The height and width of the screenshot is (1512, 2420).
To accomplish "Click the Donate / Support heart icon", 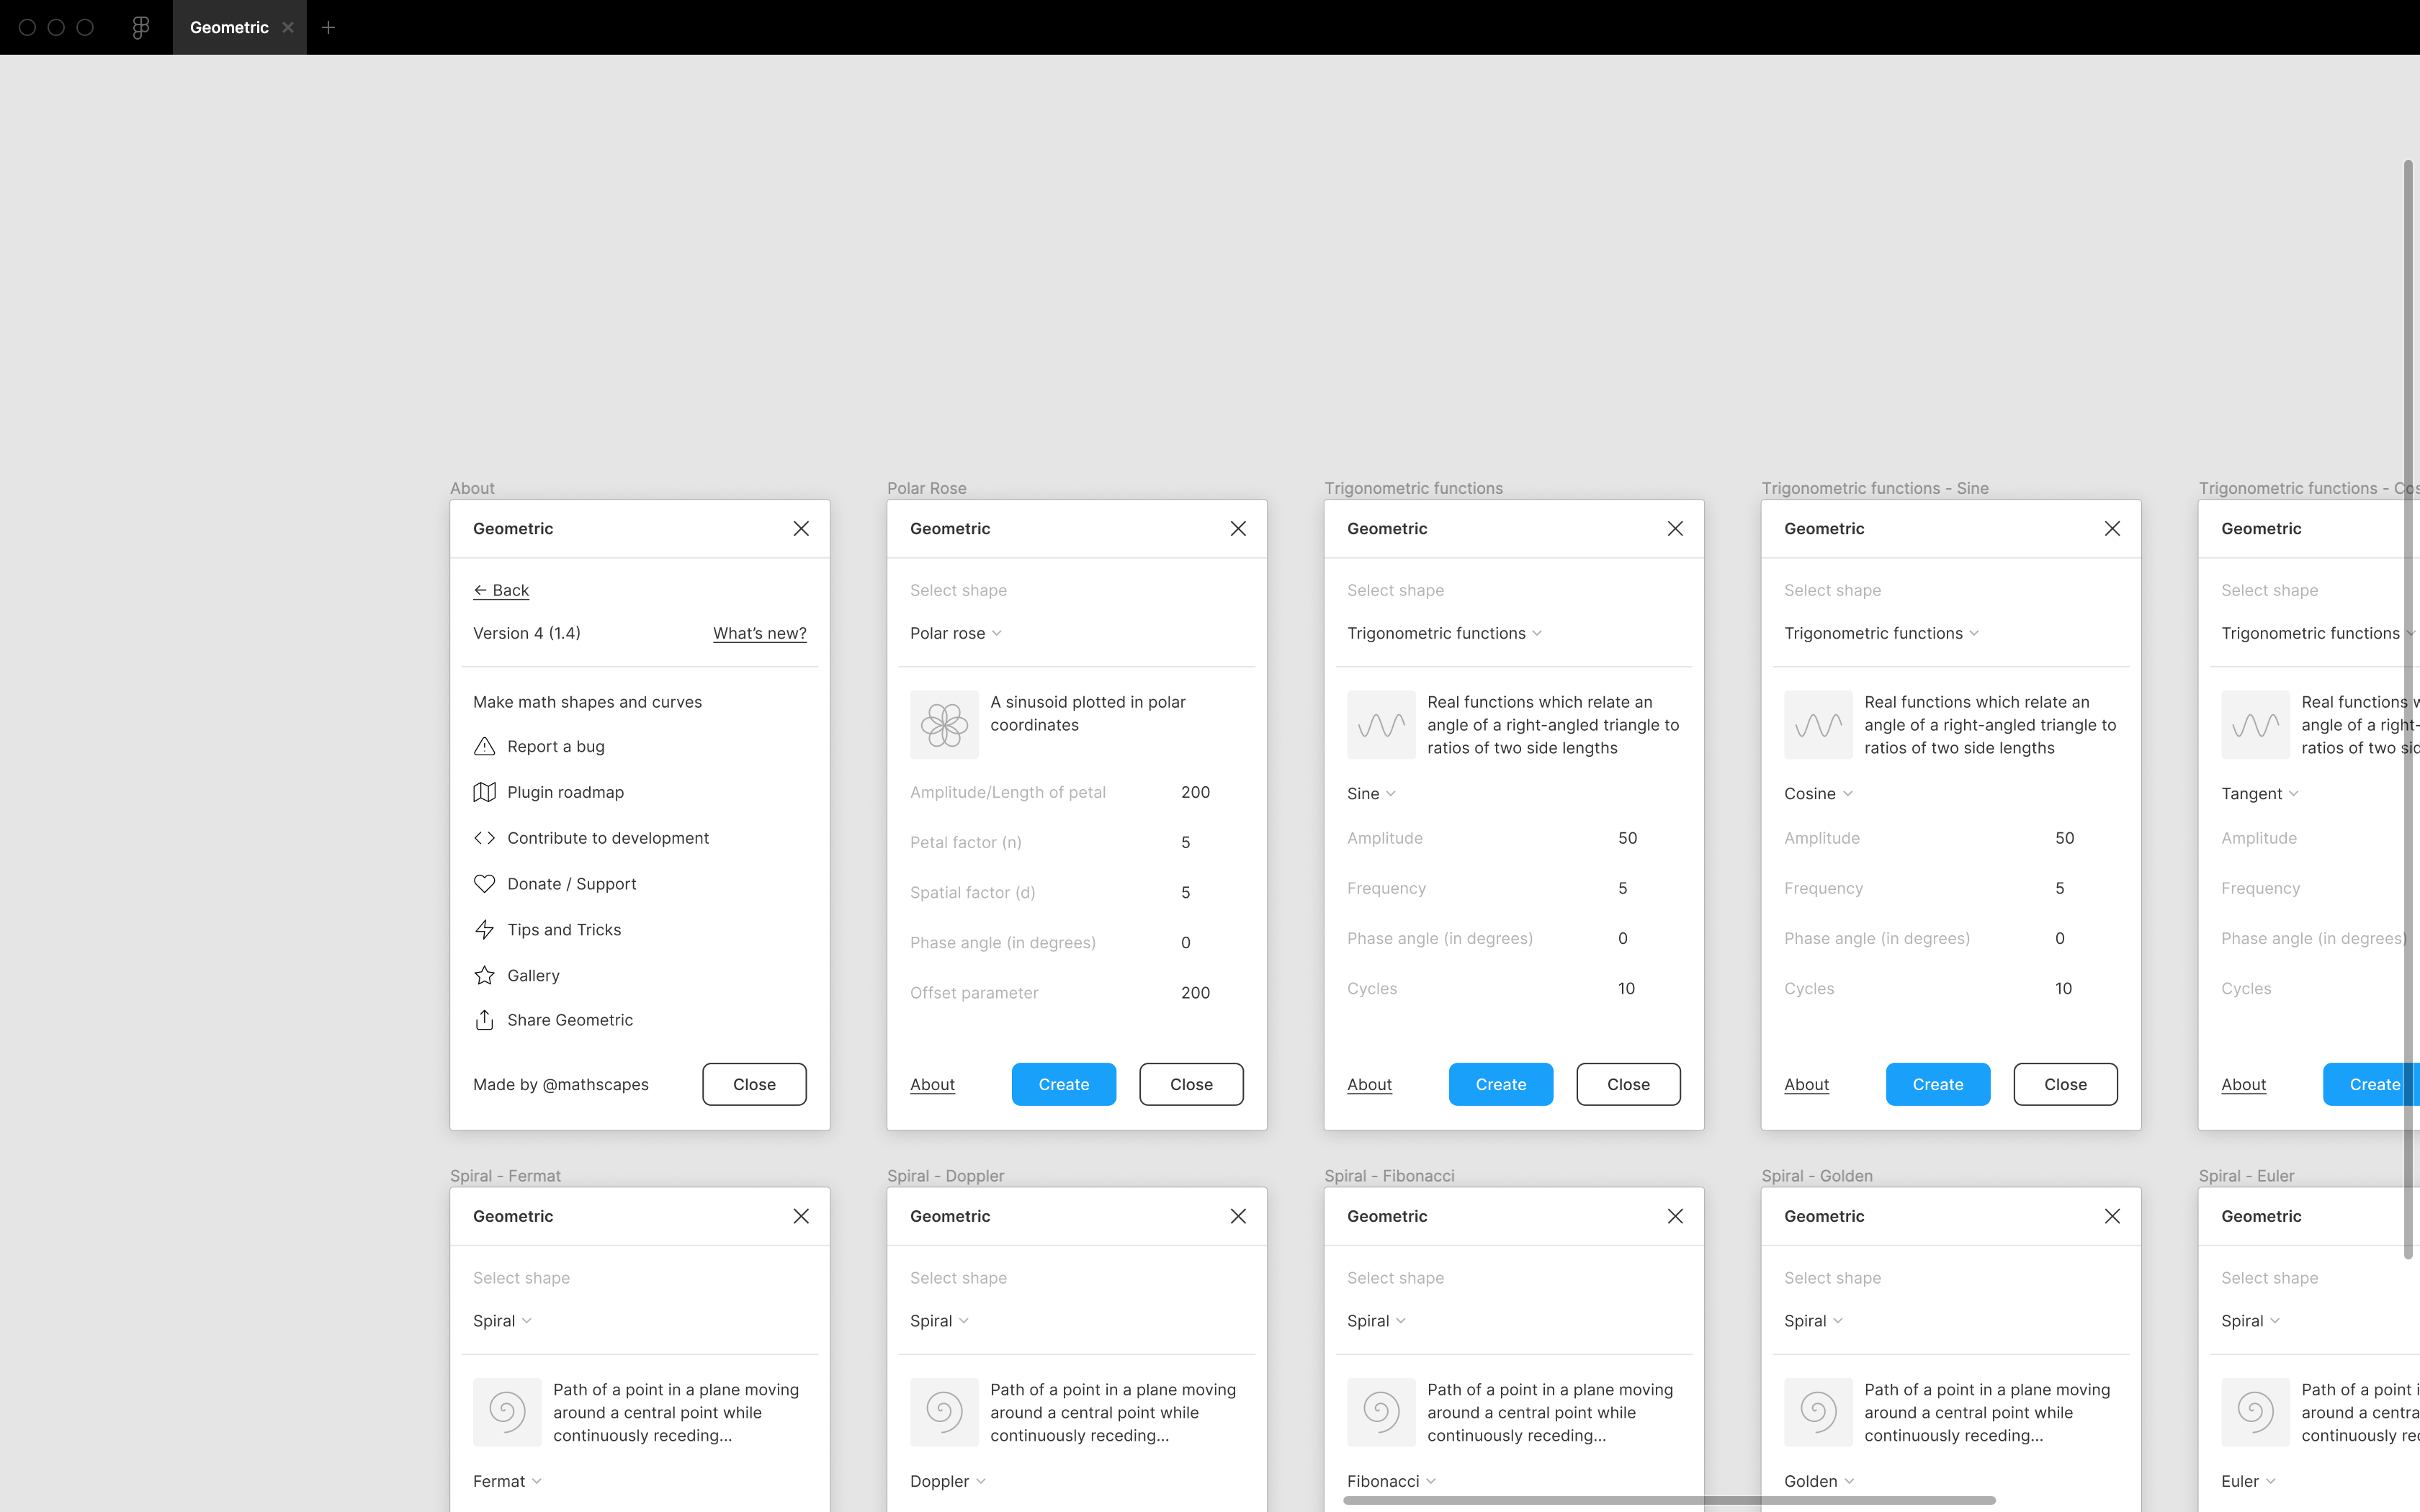I will tap(484, 884).
